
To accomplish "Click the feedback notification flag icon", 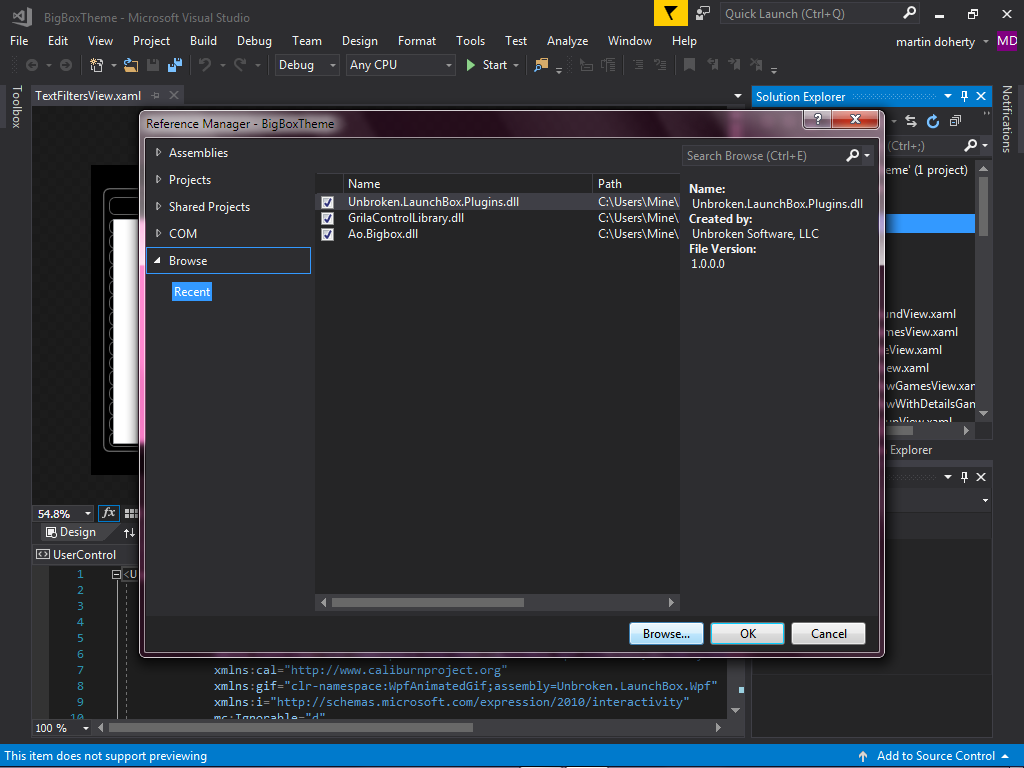I will (671, 13).
